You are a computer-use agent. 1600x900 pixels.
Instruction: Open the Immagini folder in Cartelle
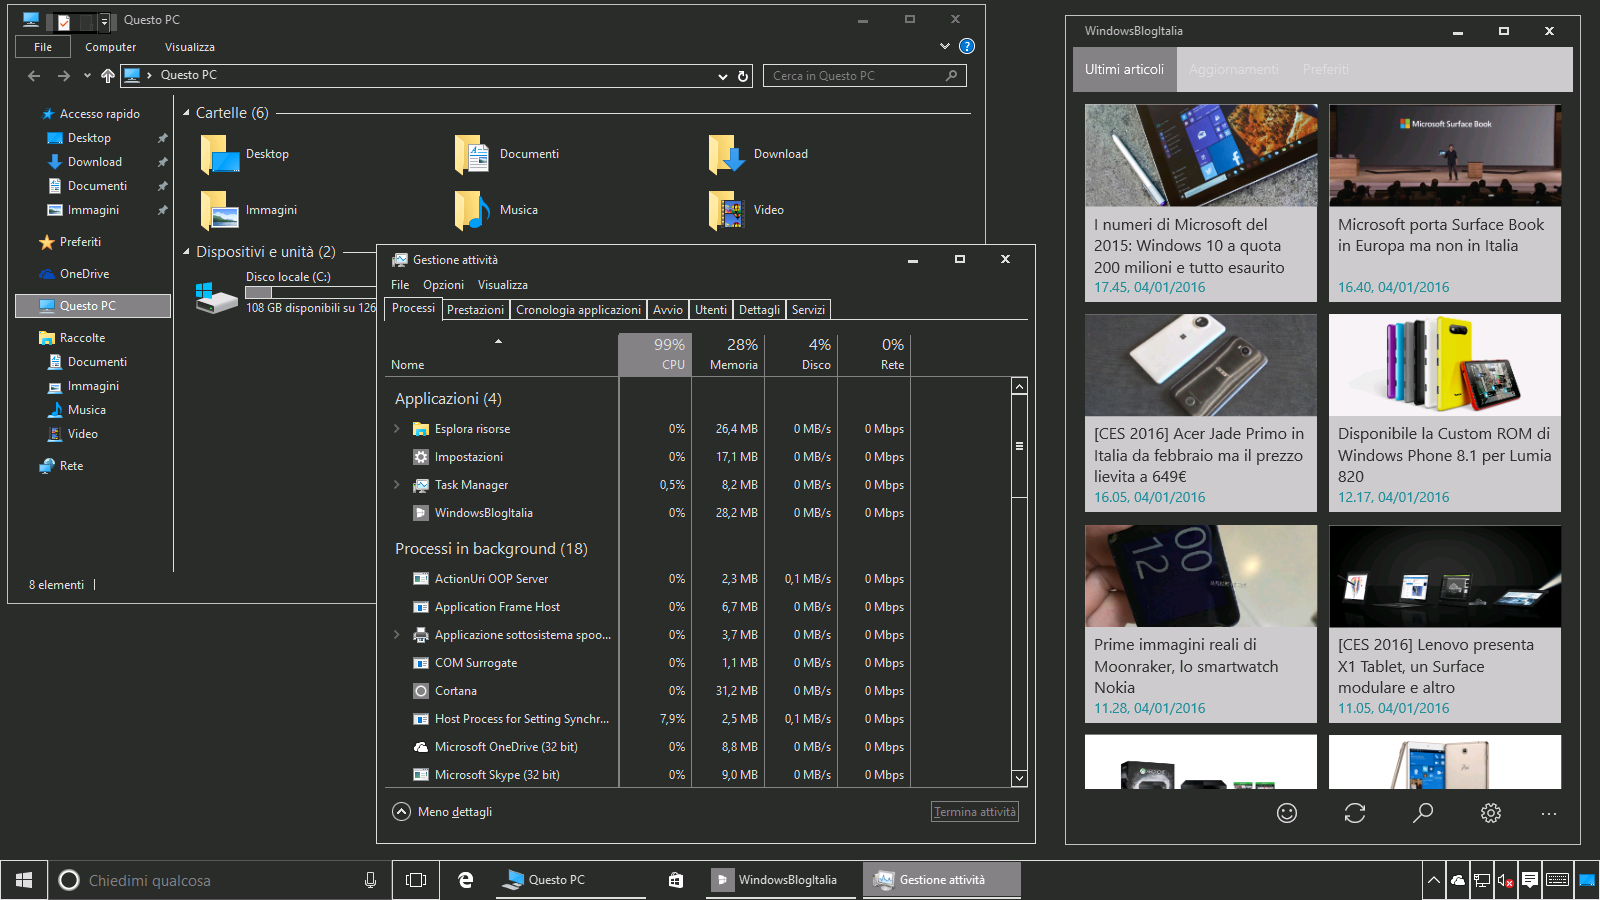(x=220, y=211)
